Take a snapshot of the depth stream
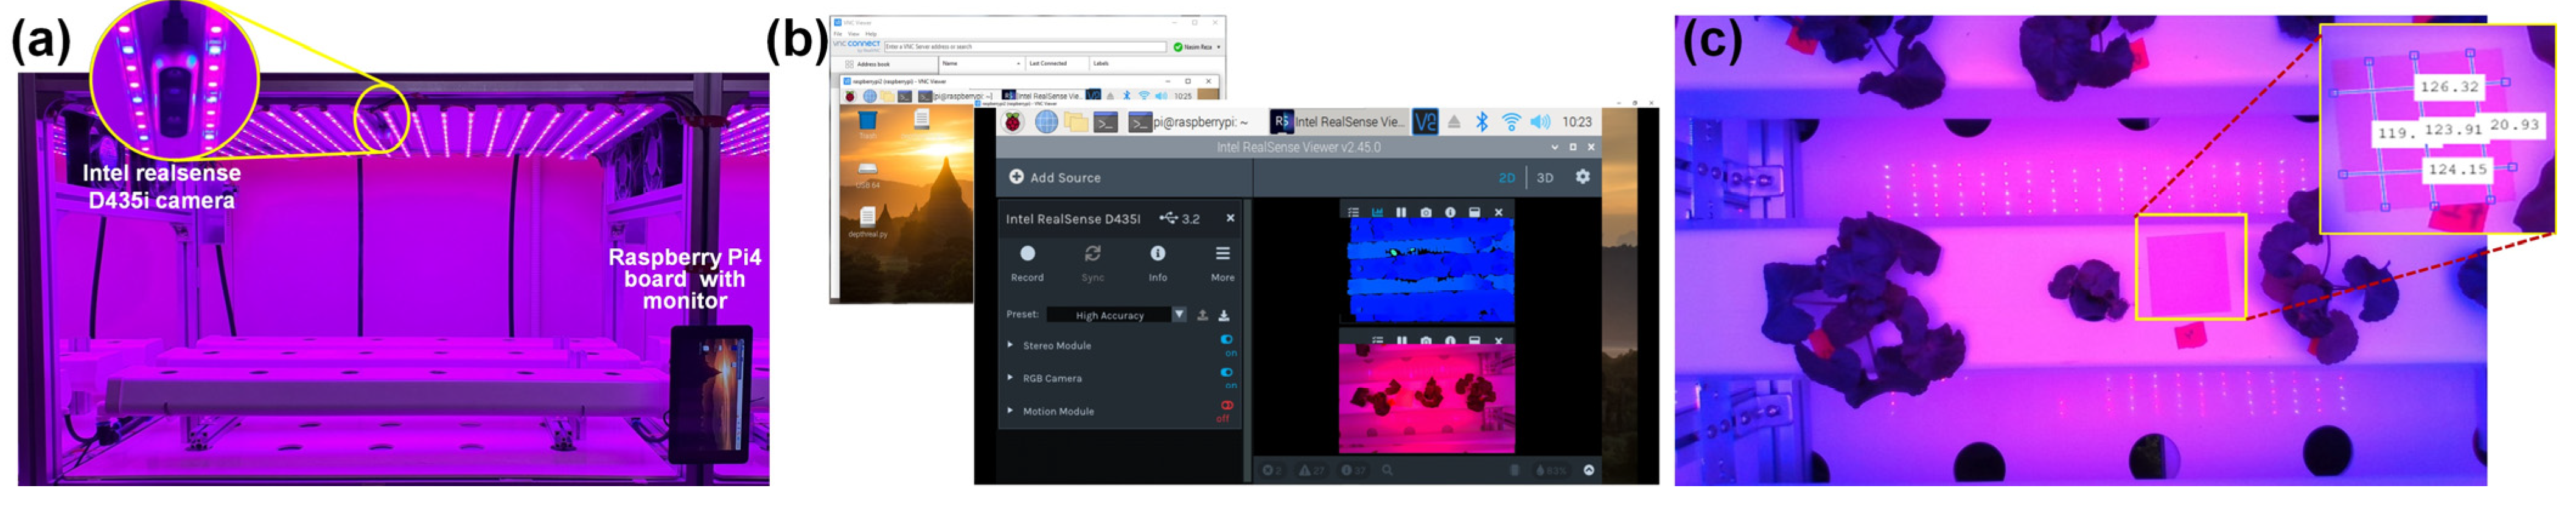The width and height of the screenshot is (2576, 505). coord(1426,212)
